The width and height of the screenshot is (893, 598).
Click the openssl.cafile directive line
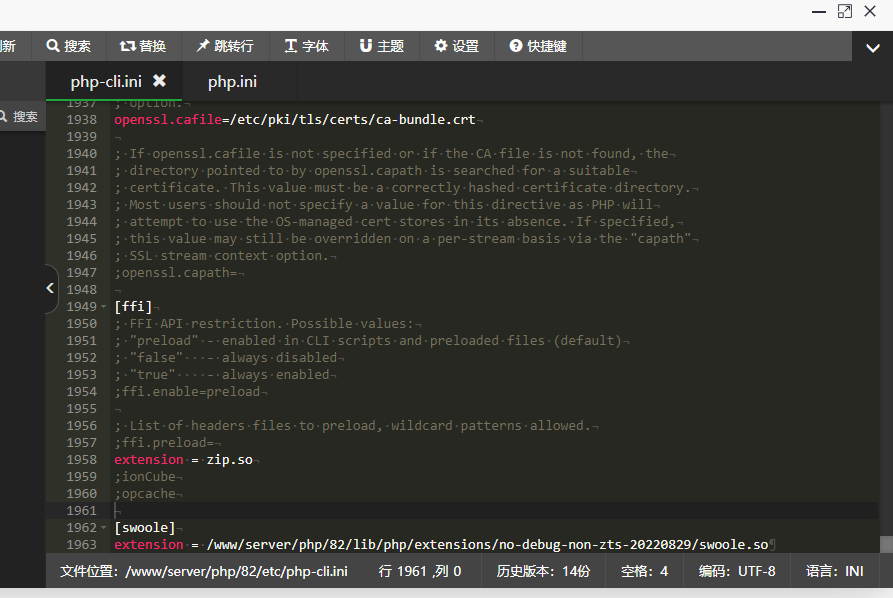click(x=294, y=120)
